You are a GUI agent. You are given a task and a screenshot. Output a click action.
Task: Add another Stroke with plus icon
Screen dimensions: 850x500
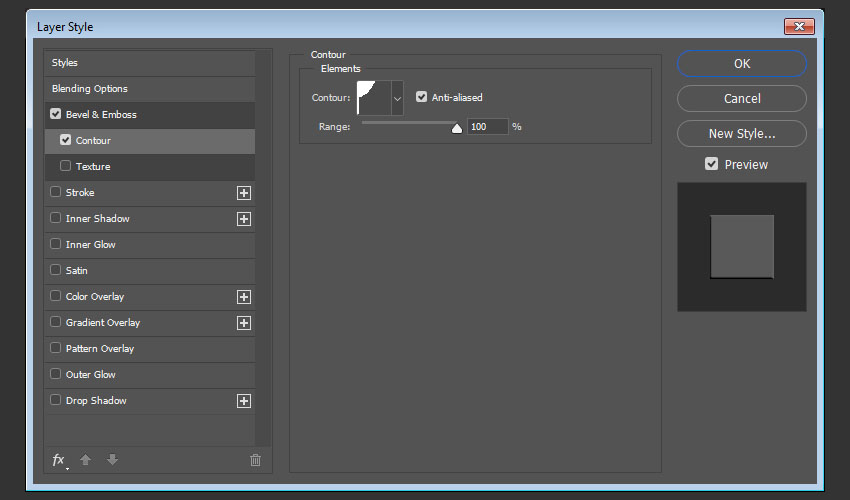tap(243, 193)
